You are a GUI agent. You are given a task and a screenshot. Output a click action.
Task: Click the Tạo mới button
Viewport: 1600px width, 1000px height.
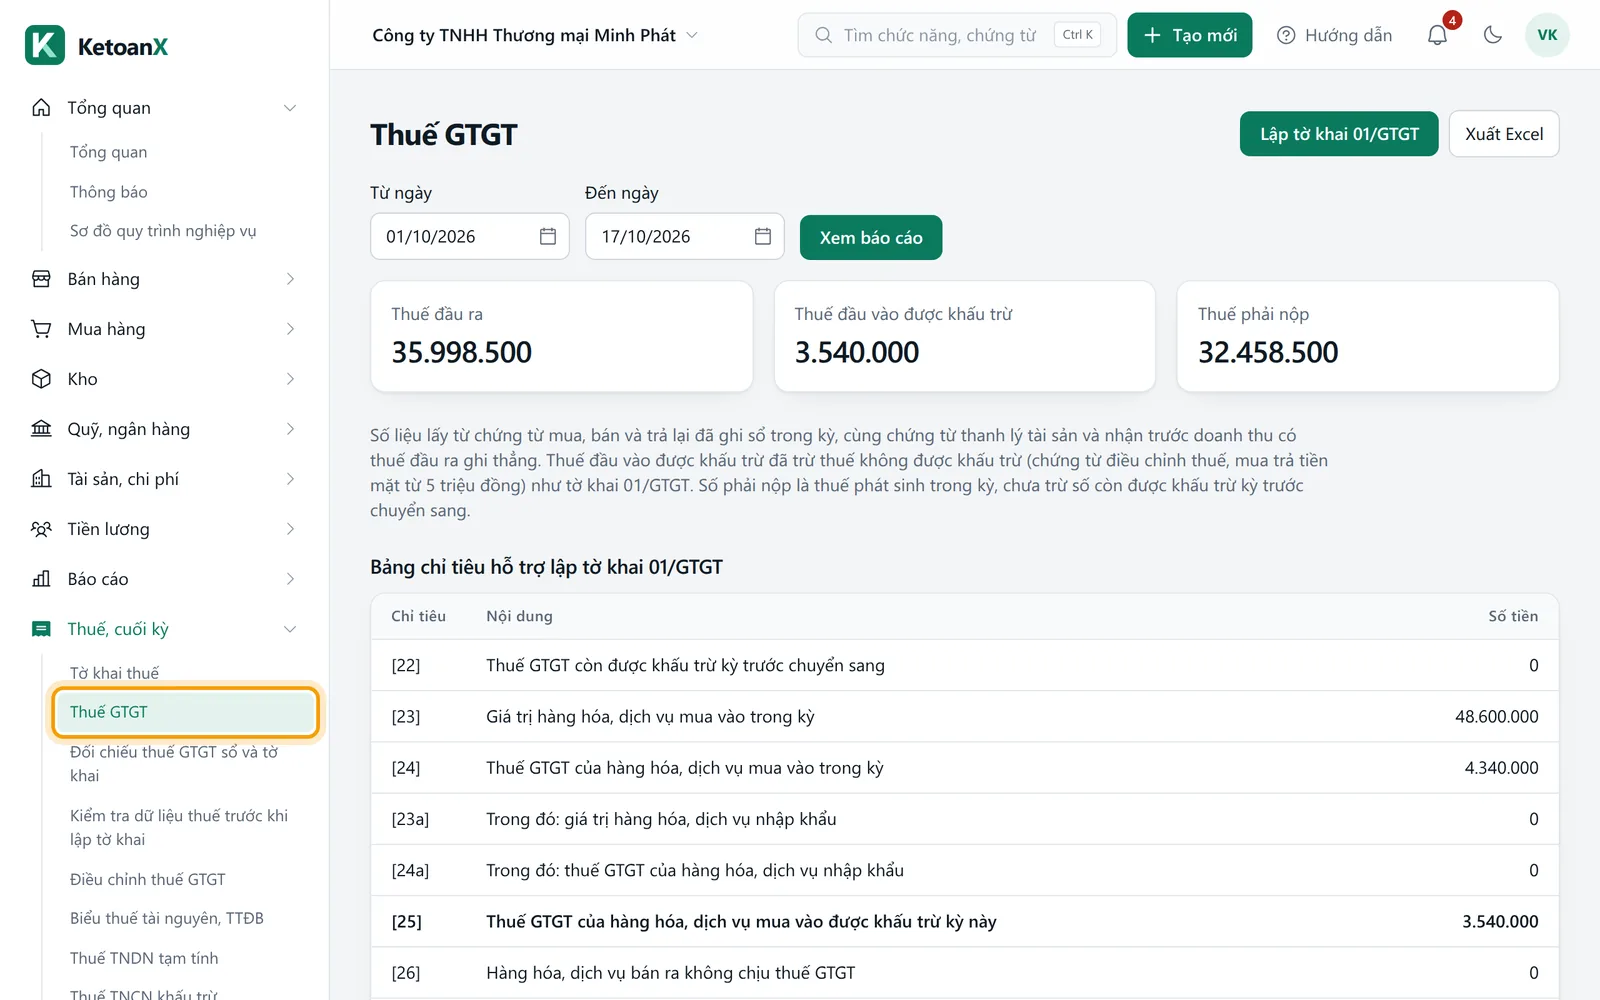1190,35
